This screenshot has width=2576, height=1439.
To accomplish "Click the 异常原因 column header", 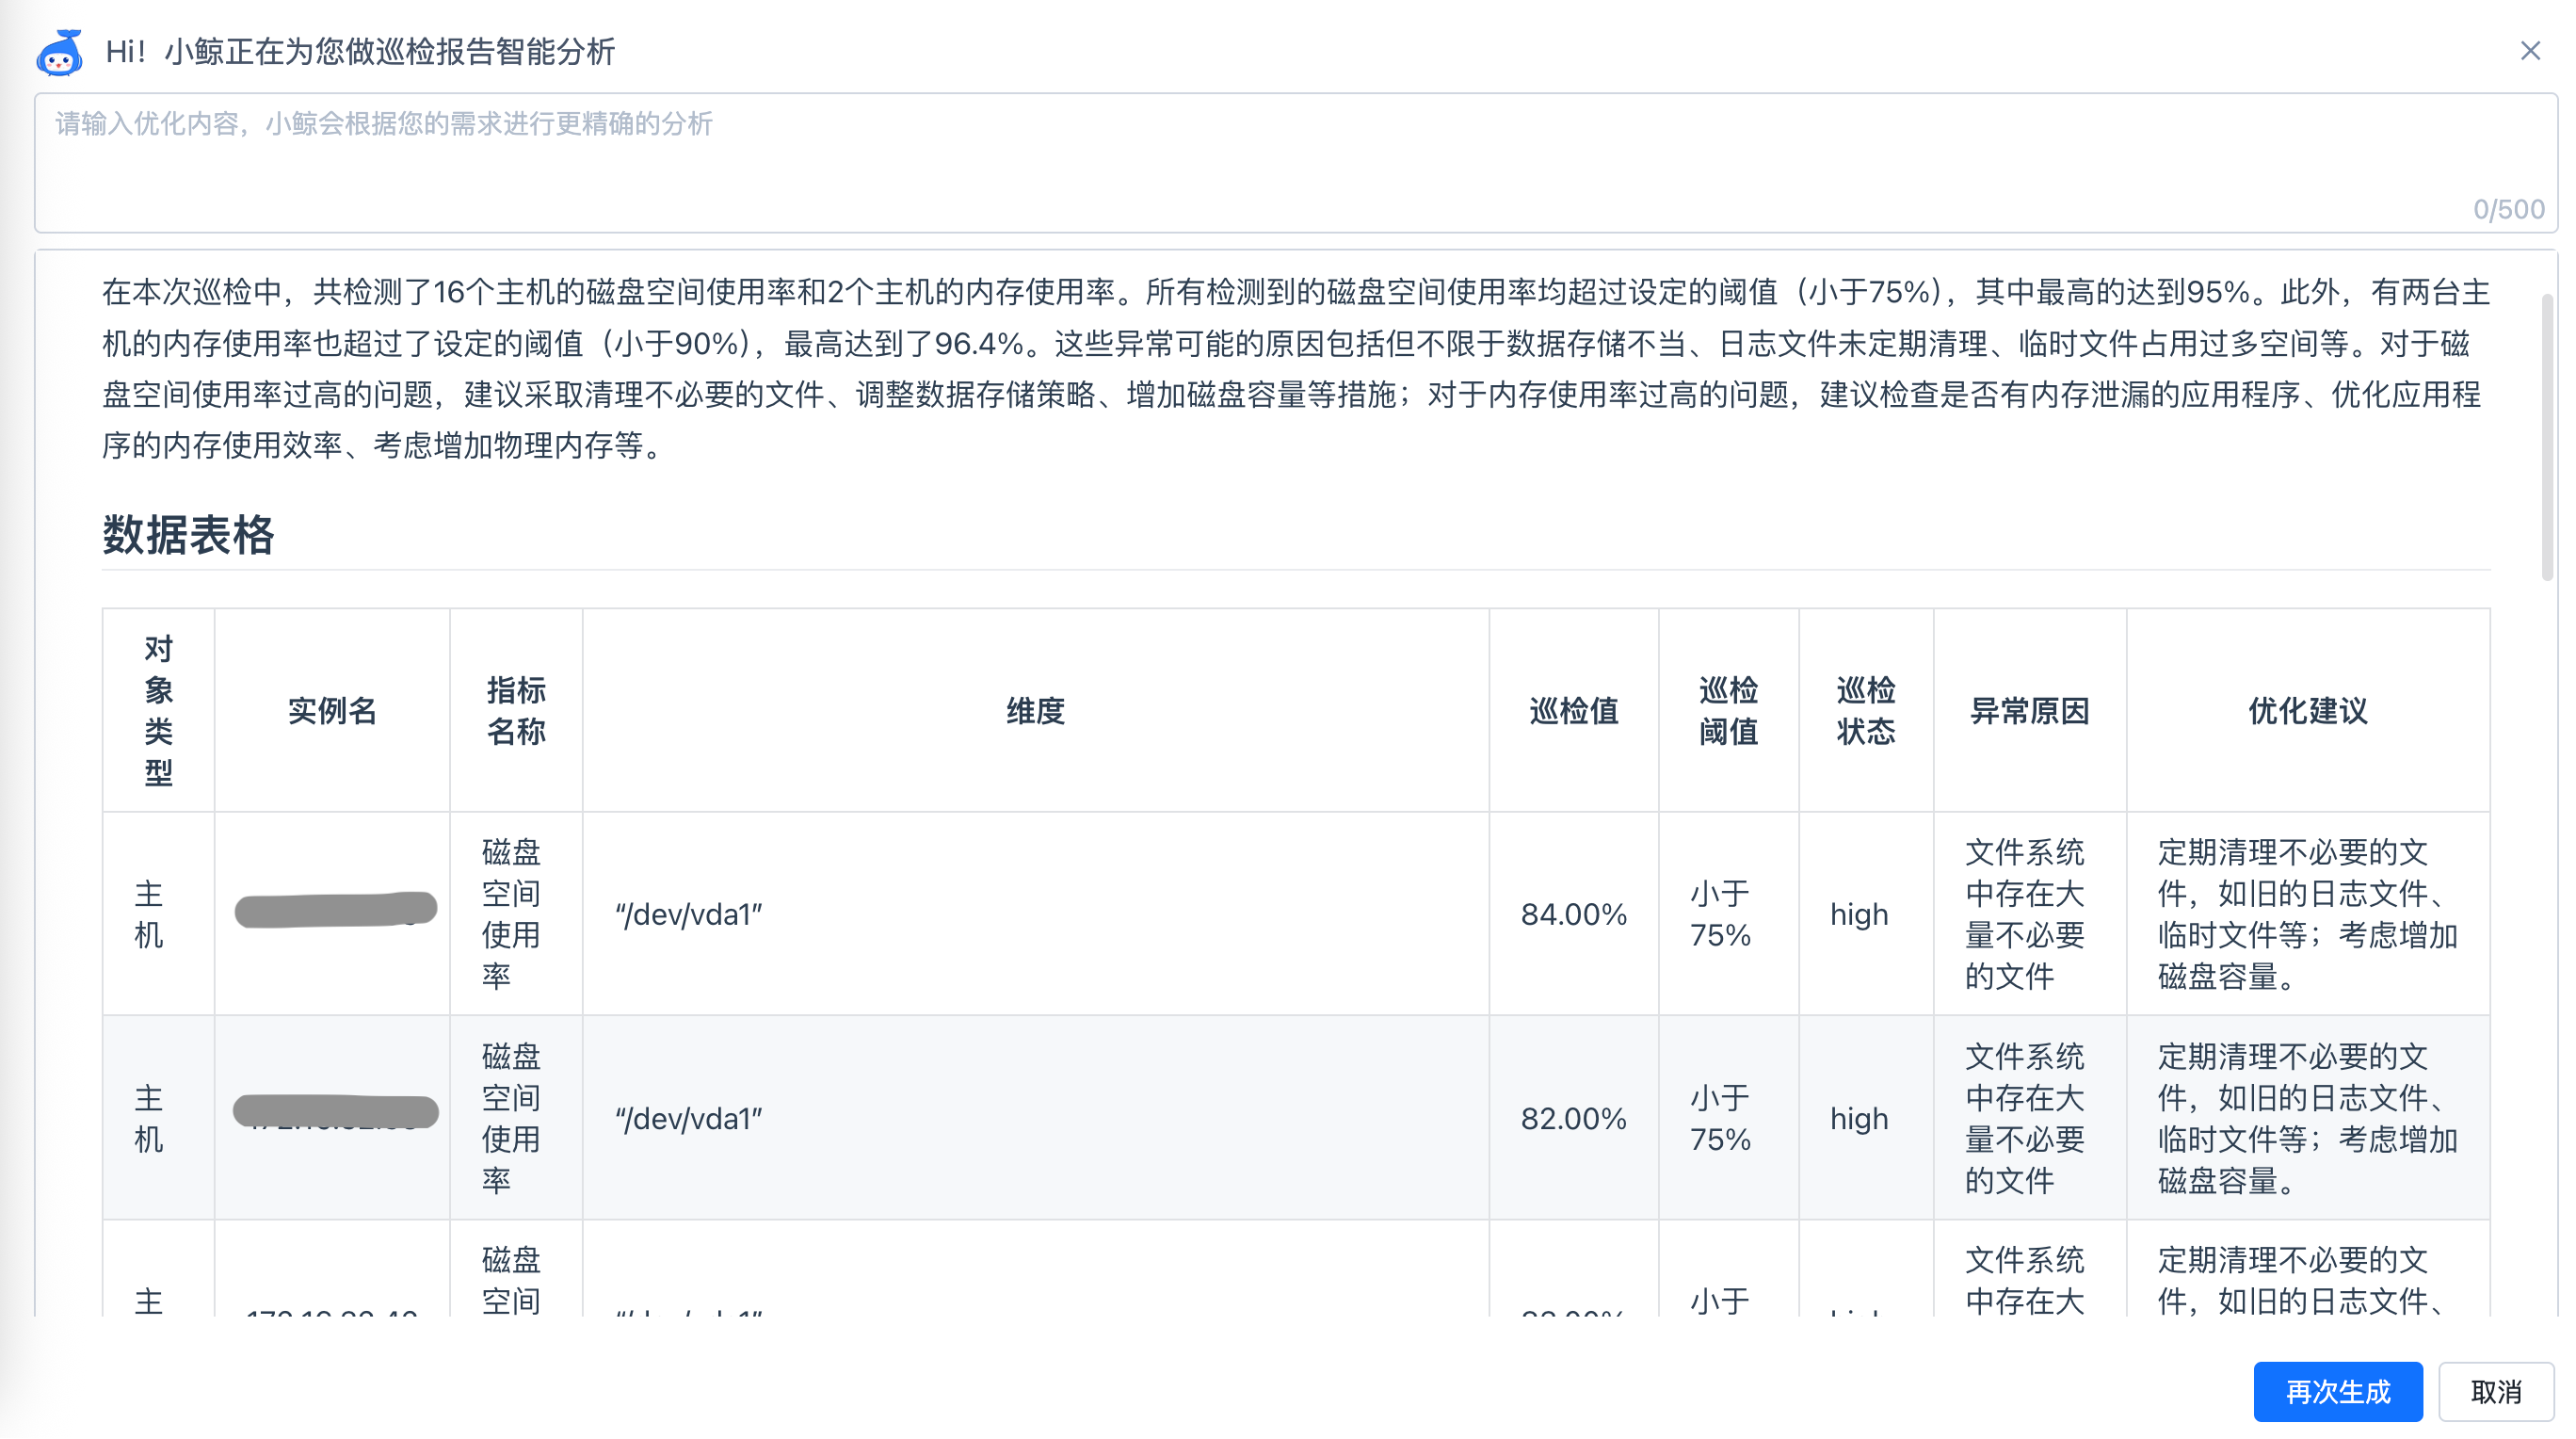I will [x=2029, y=711].
